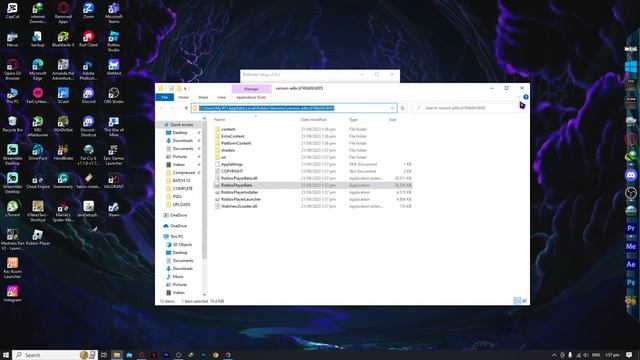Image resolution: width=640 pixels, height=360 pixels.
Task: Expand the address bar history dropdown
Action: [392, 108]
